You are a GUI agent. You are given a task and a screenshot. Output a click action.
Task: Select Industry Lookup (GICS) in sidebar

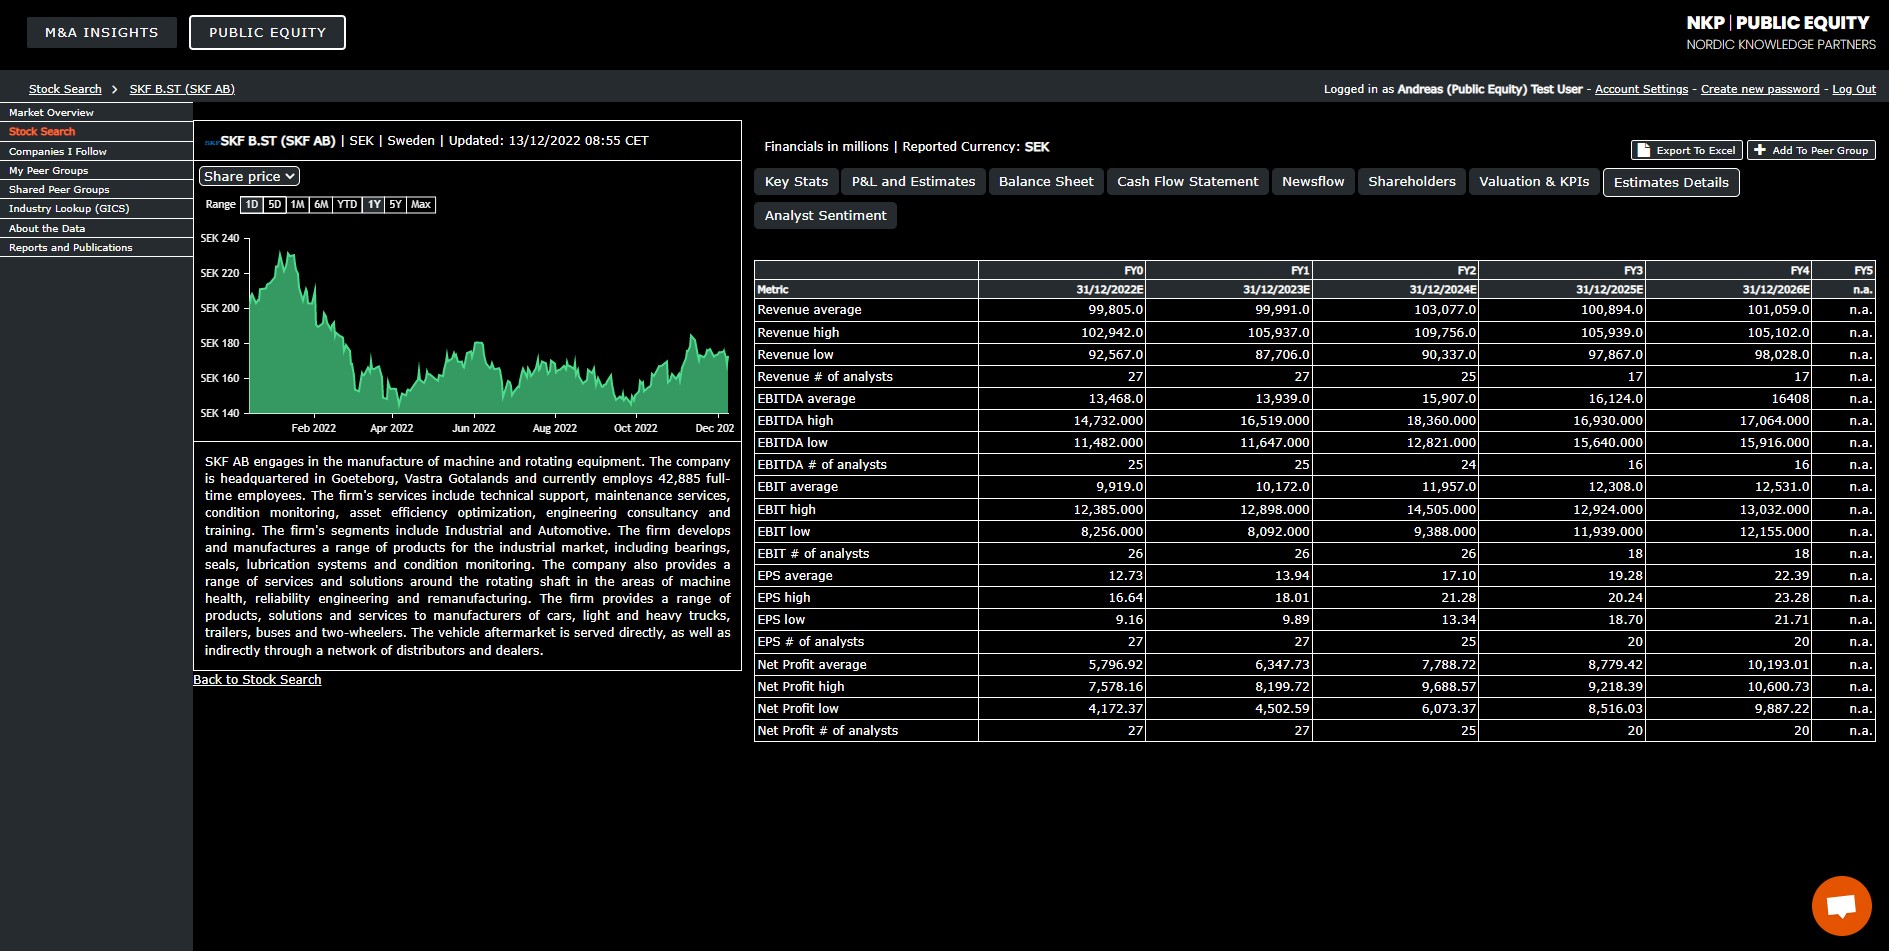click(69, 209)
